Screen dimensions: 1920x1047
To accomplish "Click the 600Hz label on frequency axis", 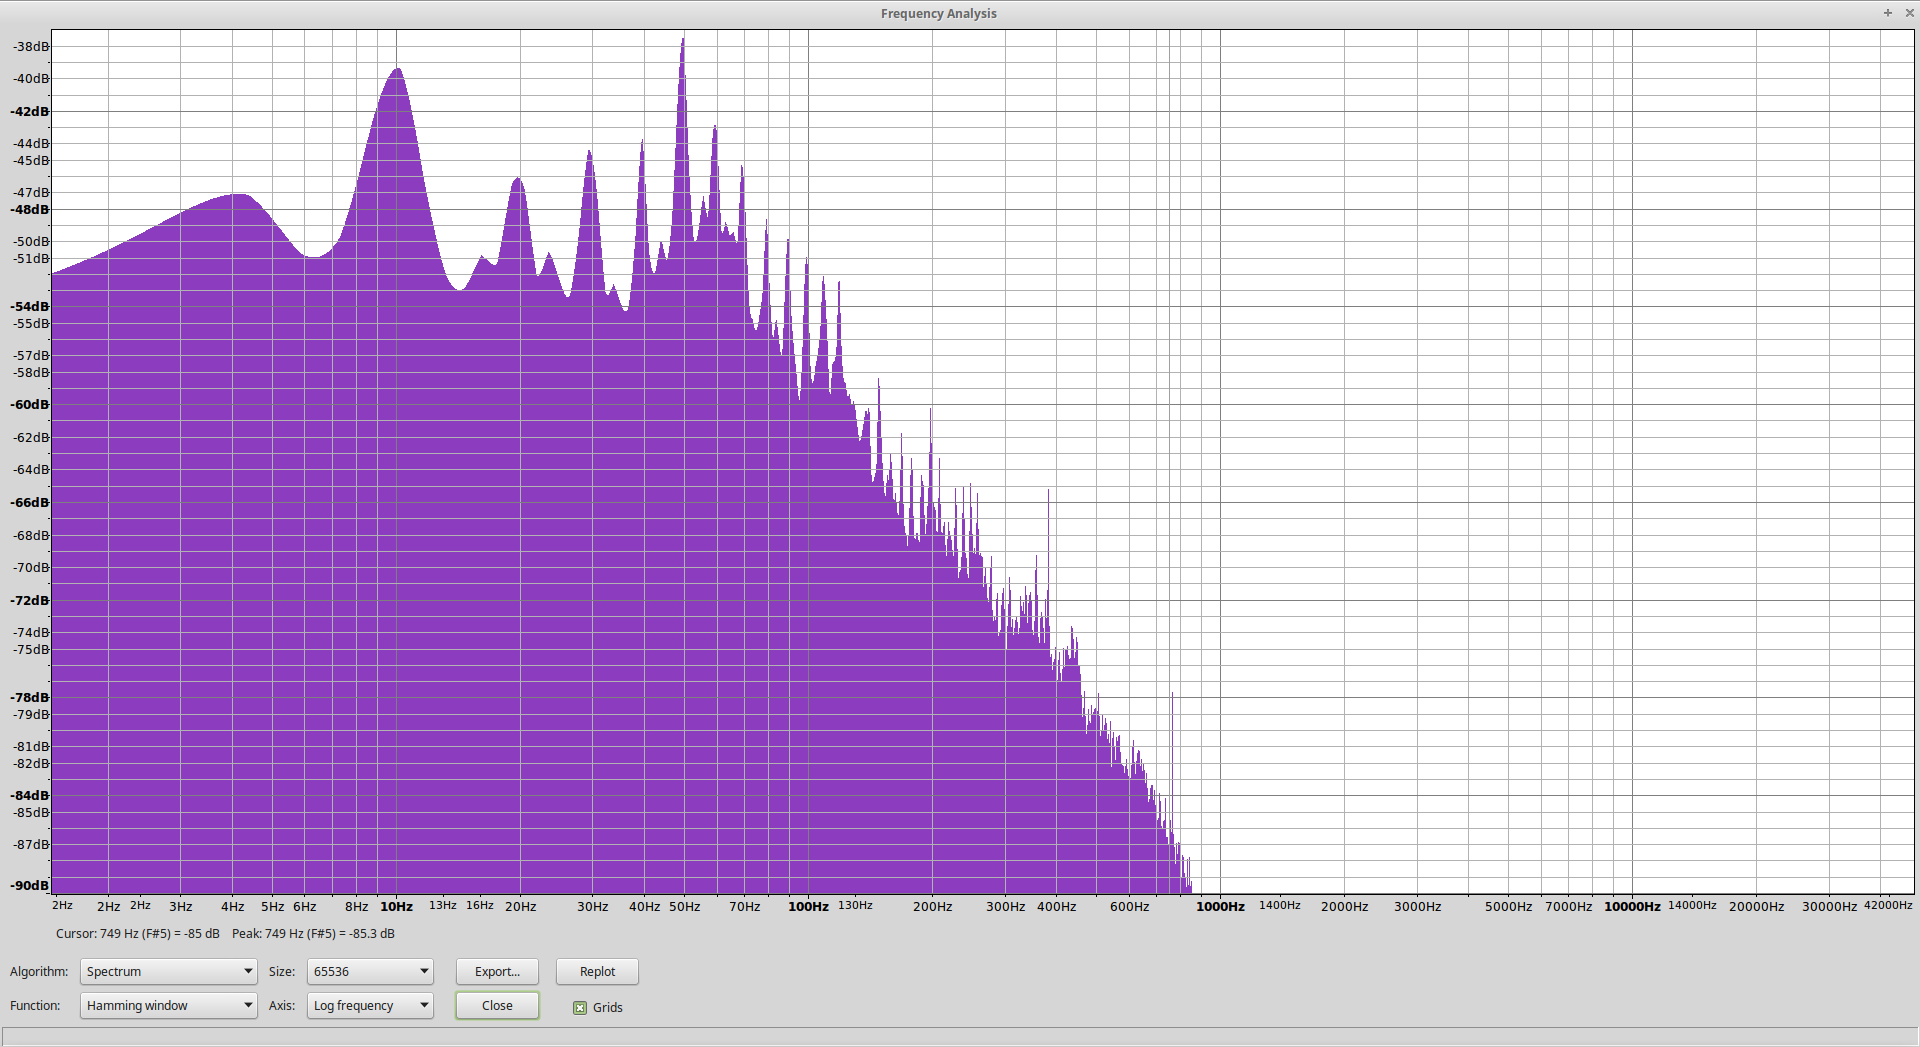I will click(1129, 906).
